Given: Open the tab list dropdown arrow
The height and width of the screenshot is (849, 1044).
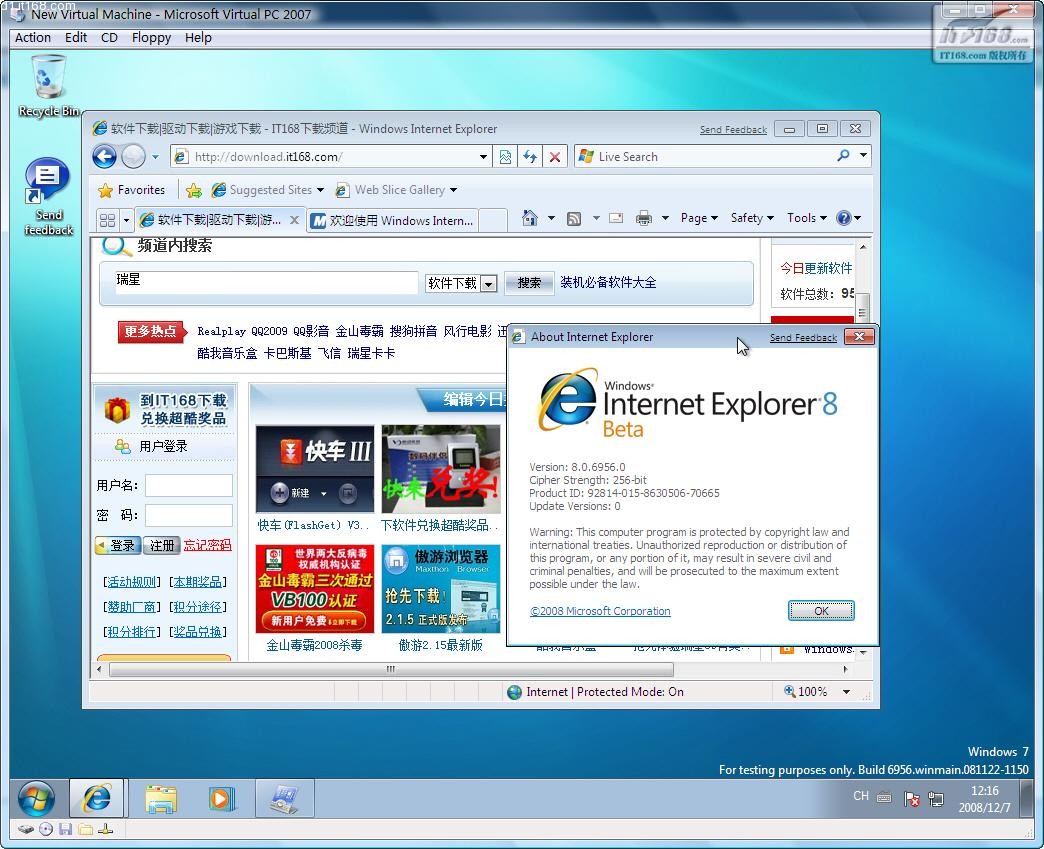Looking at the screenshot, I should (126, 220).
